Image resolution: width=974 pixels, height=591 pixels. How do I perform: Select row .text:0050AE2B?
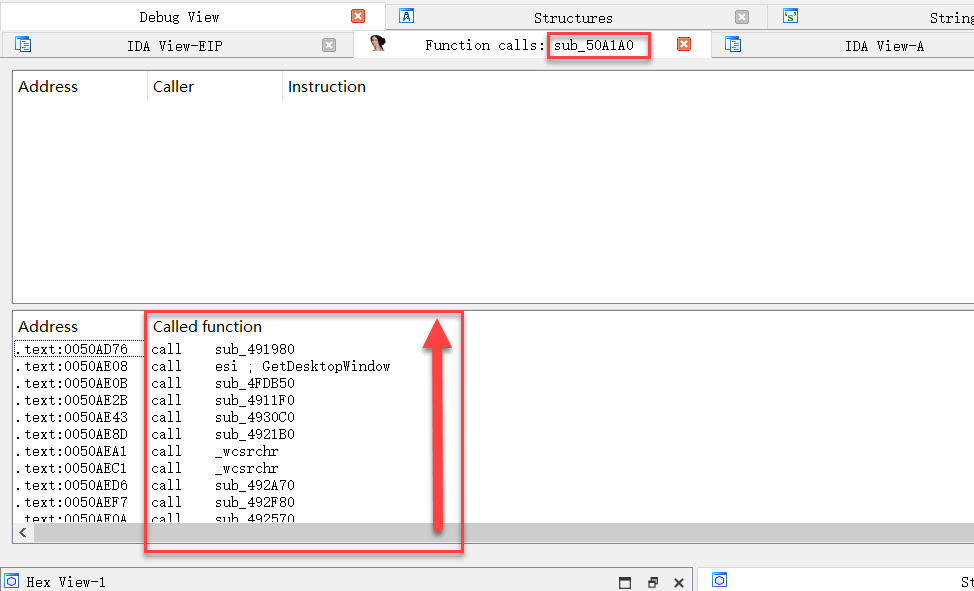click(x=71, y=400)
